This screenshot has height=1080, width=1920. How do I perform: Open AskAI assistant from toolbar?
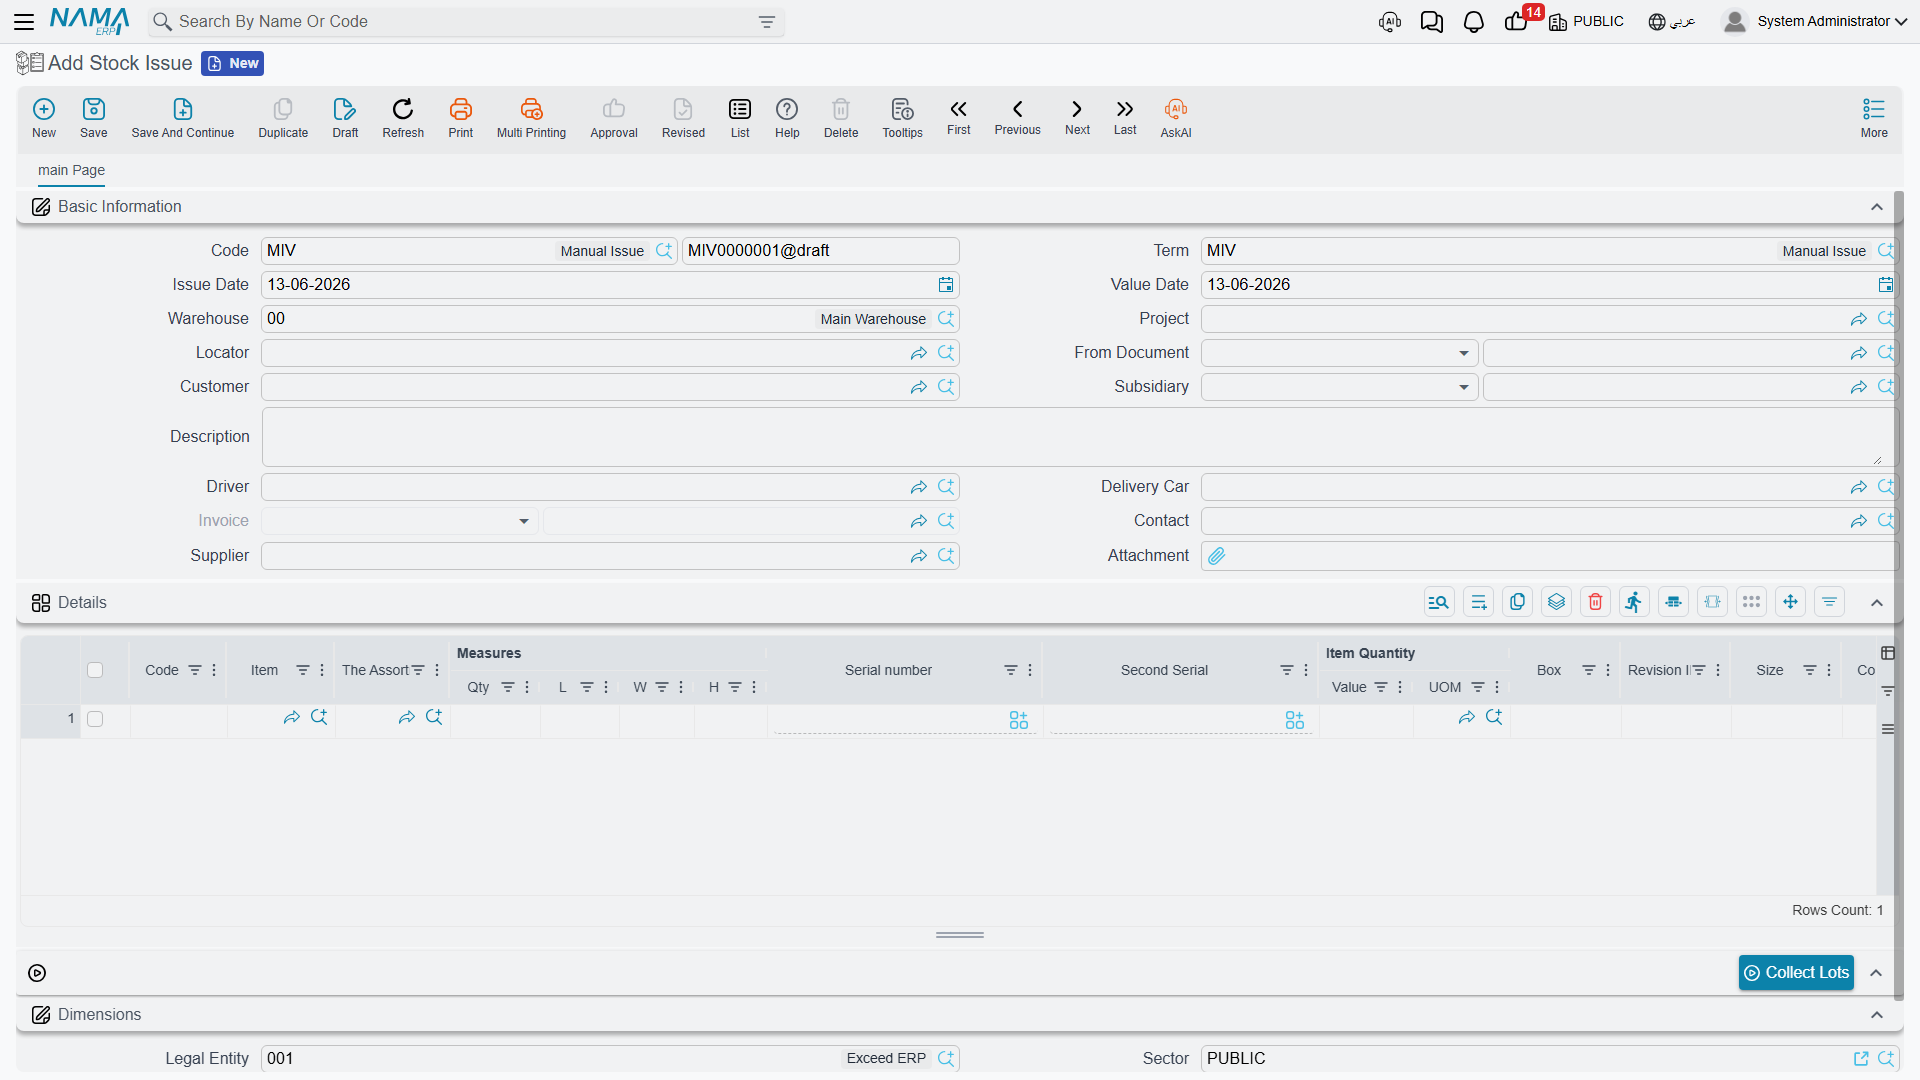[1176, 117]
